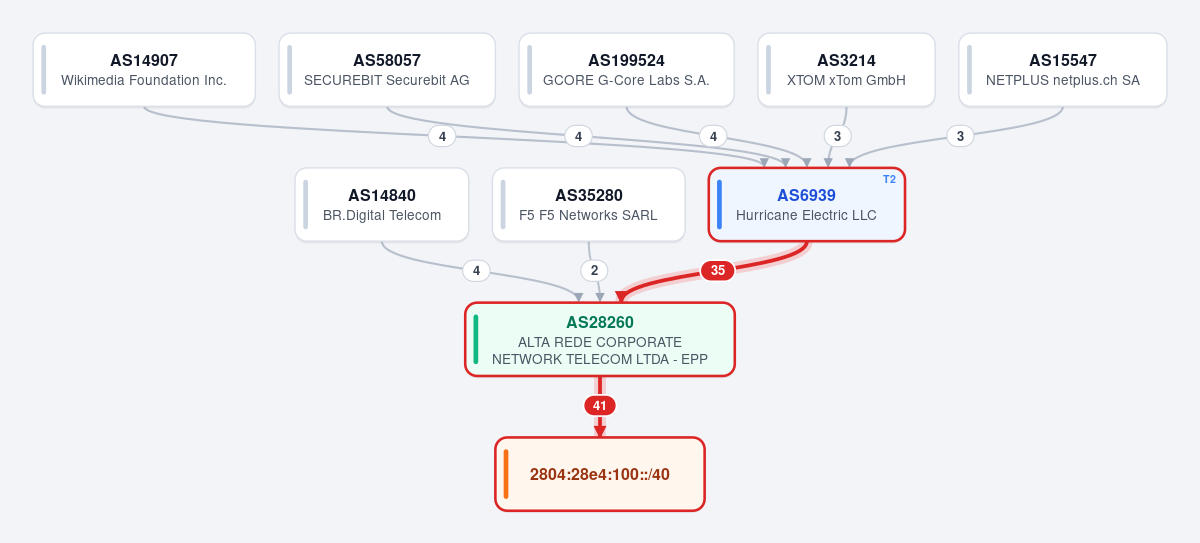Click the edge label 2 under F5 Networks
The height and width of the screenshot is (543, 1200).
click(594, 270)
